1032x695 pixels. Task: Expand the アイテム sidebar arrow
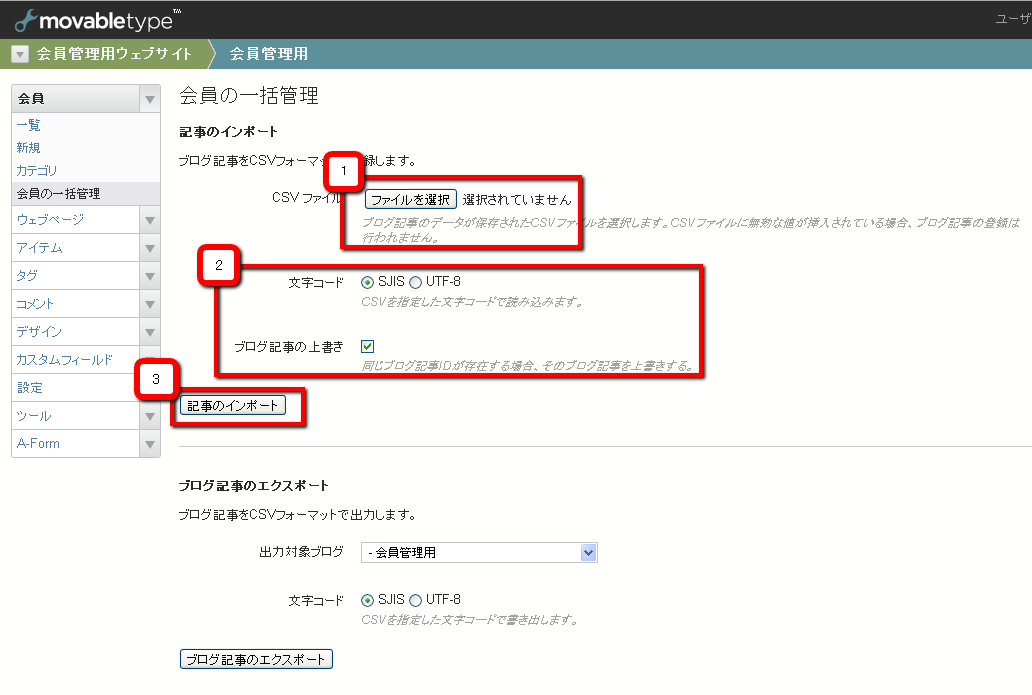click(150, 248)
